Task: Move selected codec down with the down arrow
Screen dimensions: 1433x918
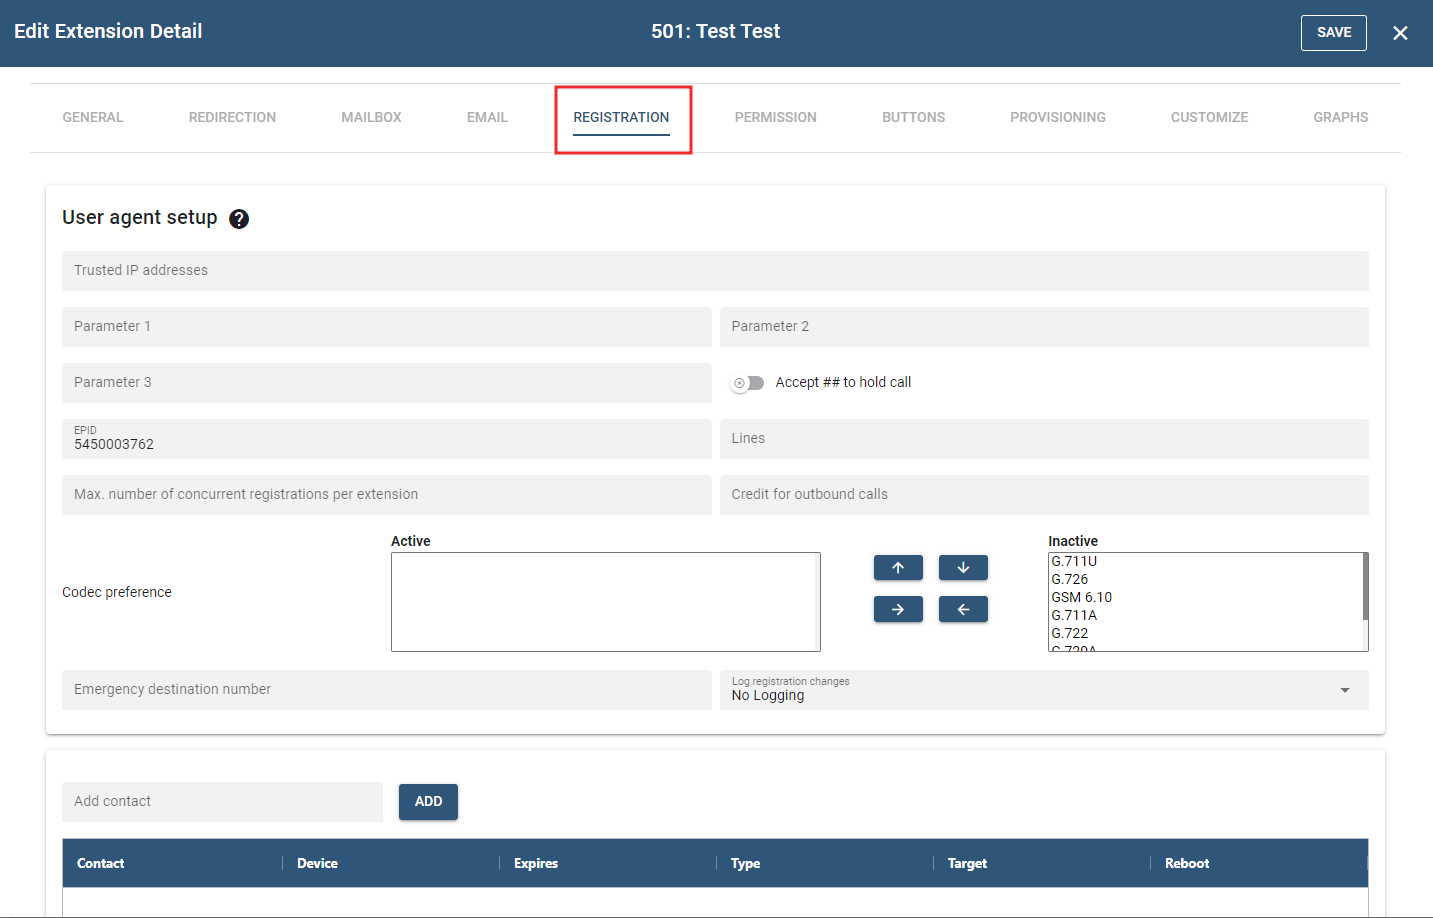Action: click(963, 568)
